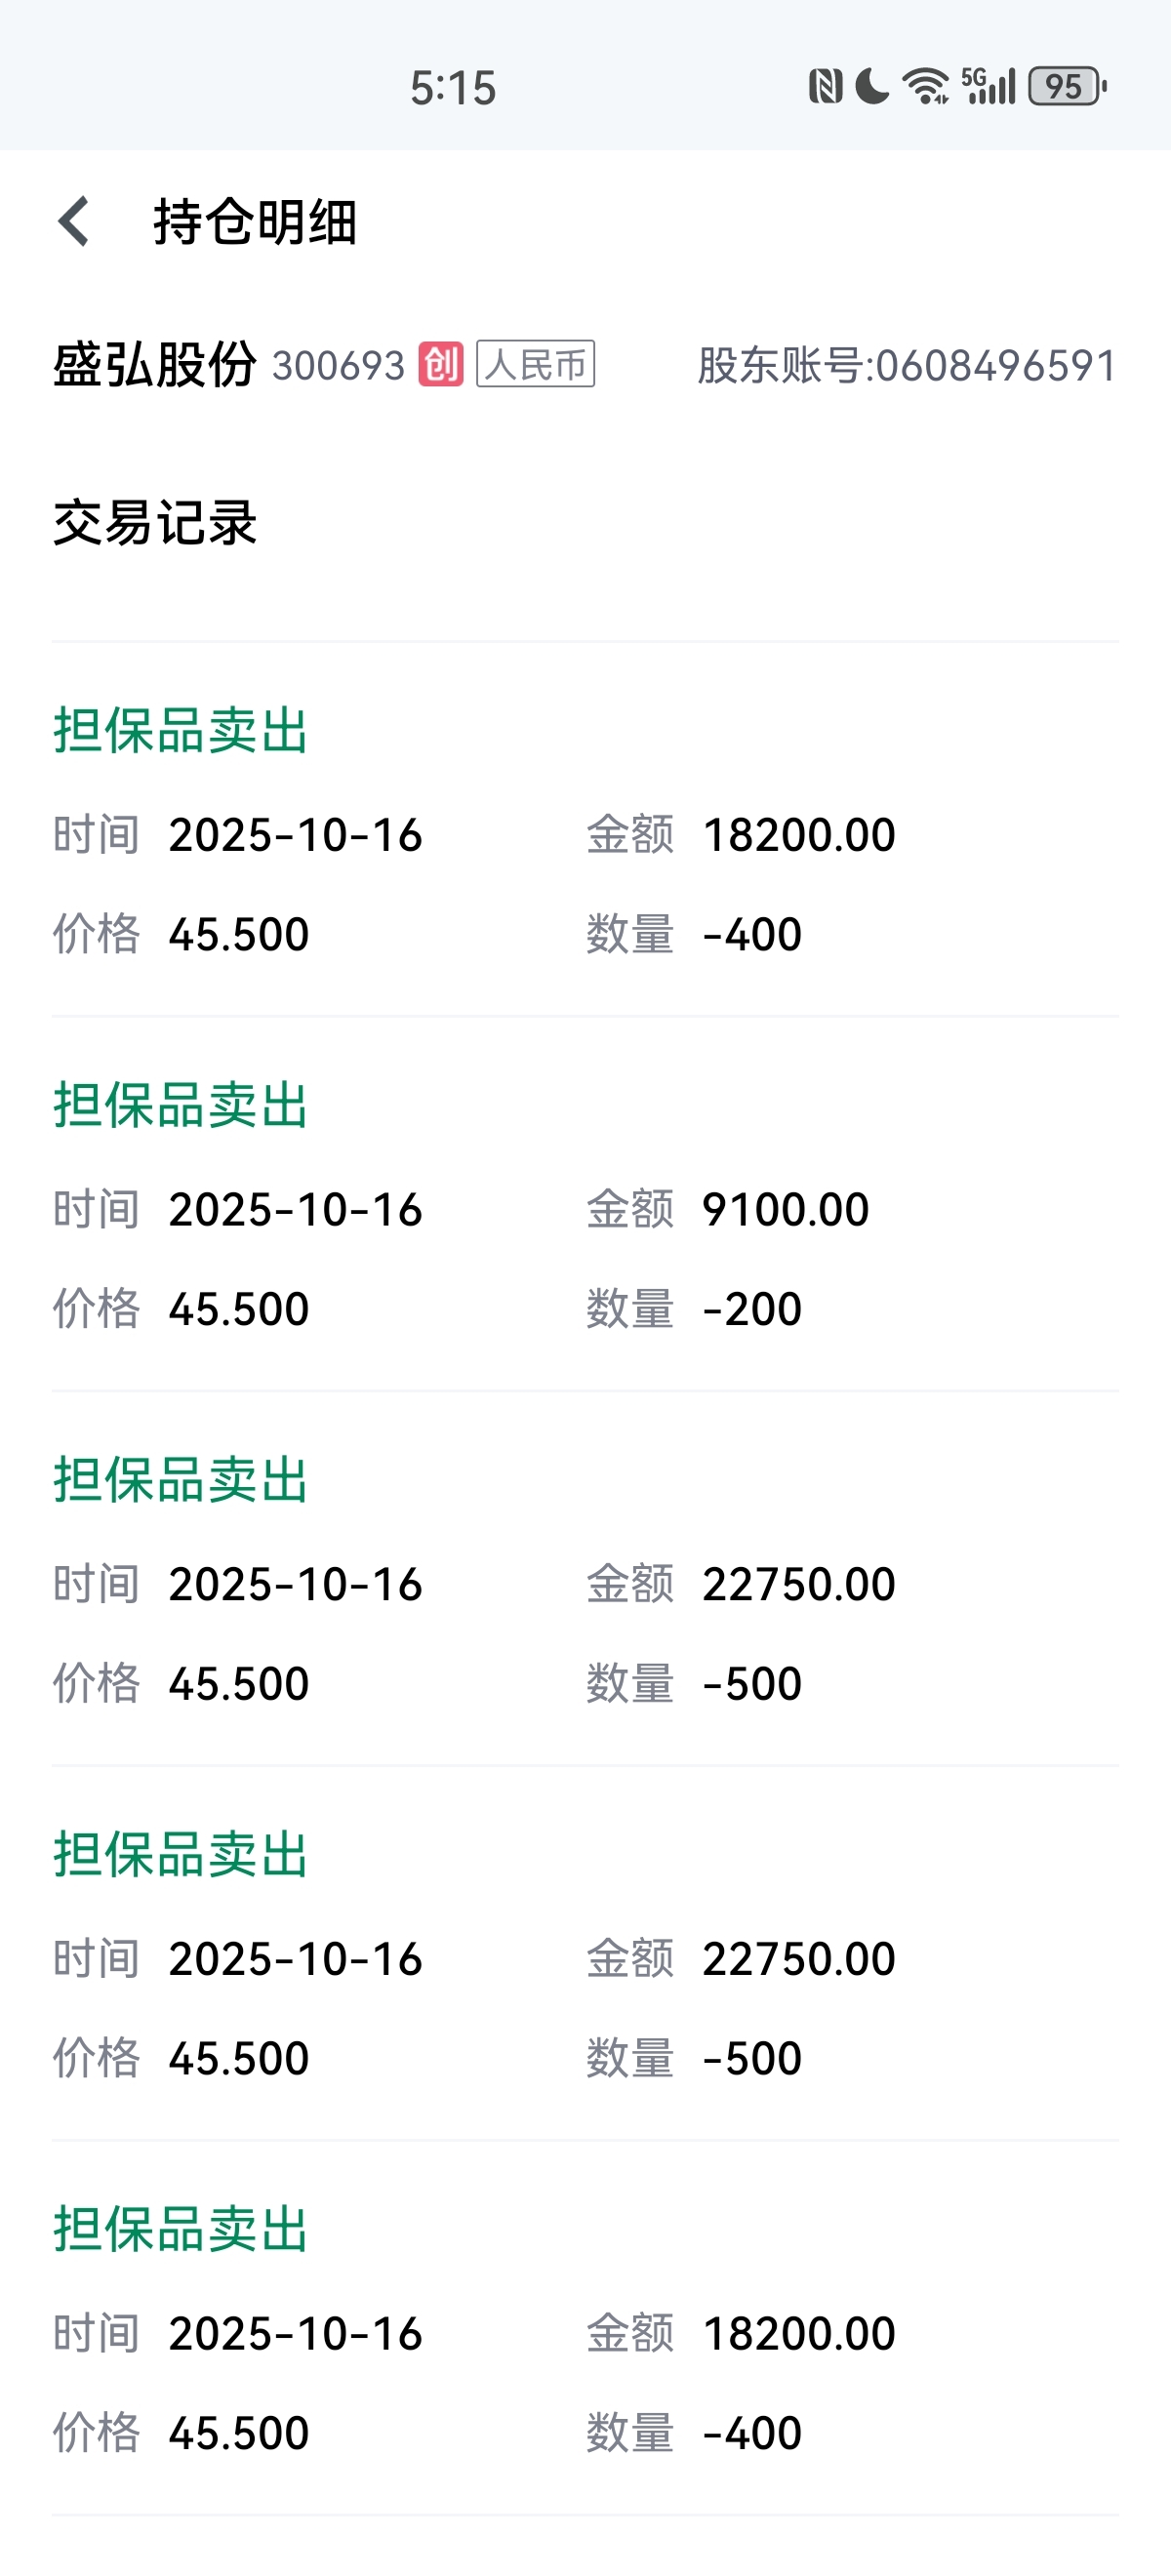1171x2576 pixels.
Task: Tap the 股东账号 account number
Action: click(906, 366)
